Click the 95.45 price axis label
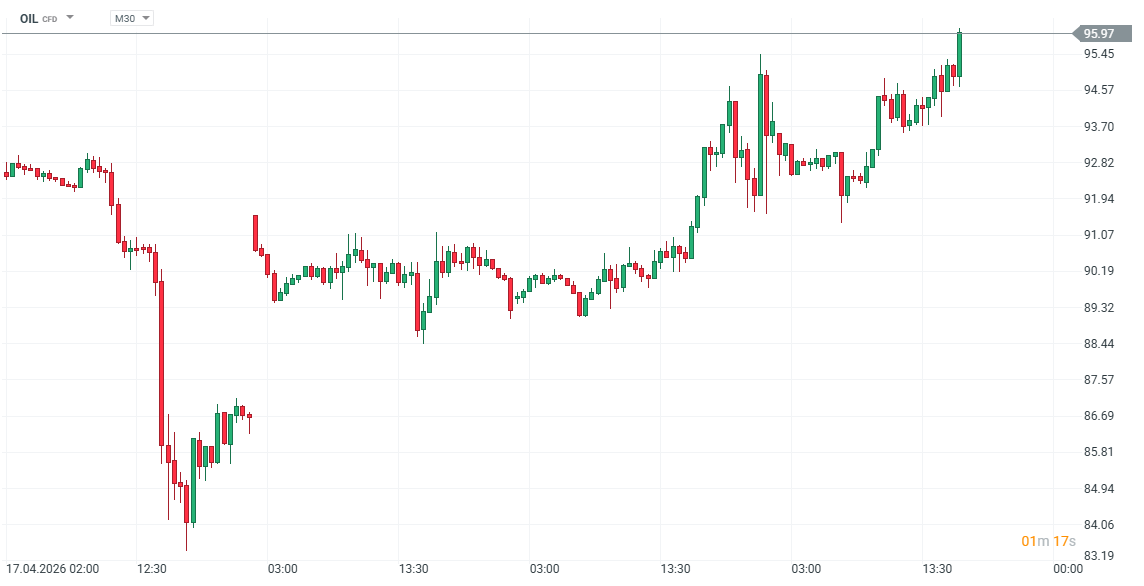Screen dimensions: 1144x586 (x=1099, y=54)
